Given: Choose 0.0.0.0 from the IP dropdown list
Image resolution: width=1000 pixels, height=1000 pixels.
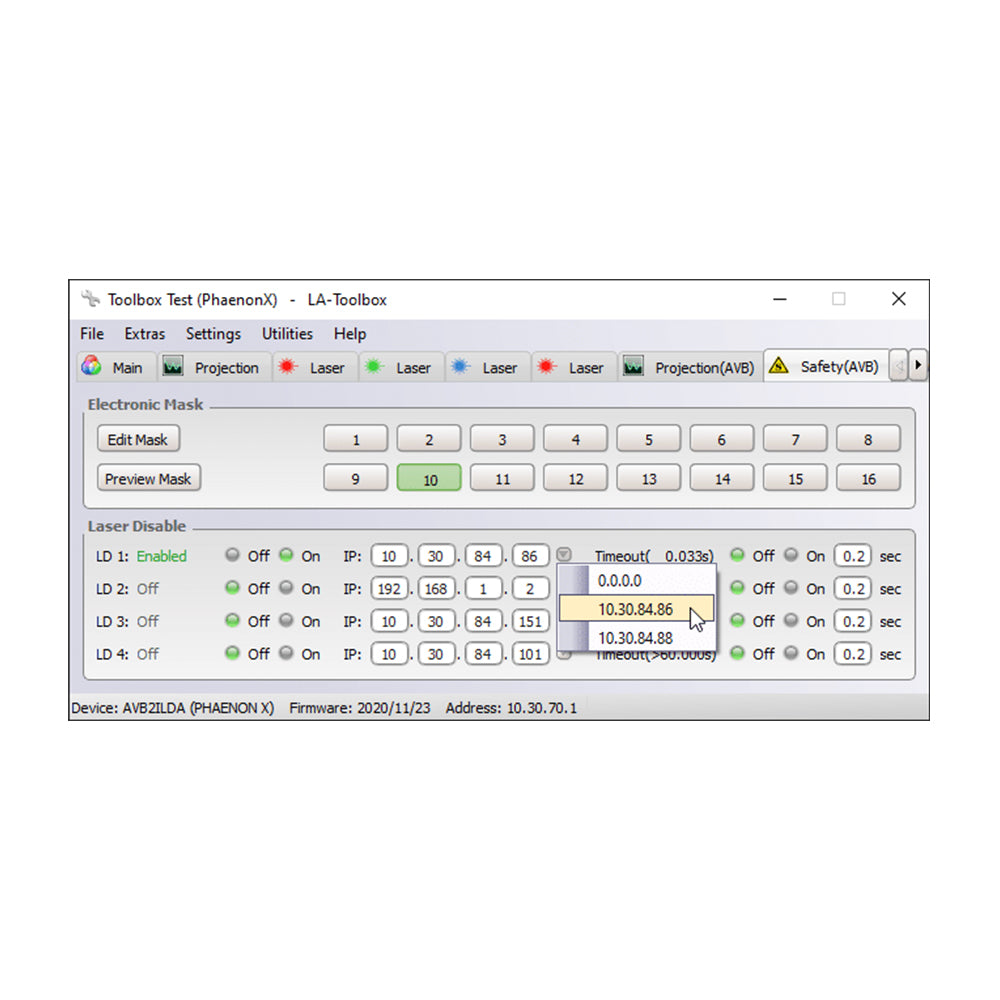Looking at the screenshot, I should tap(636, 580).
